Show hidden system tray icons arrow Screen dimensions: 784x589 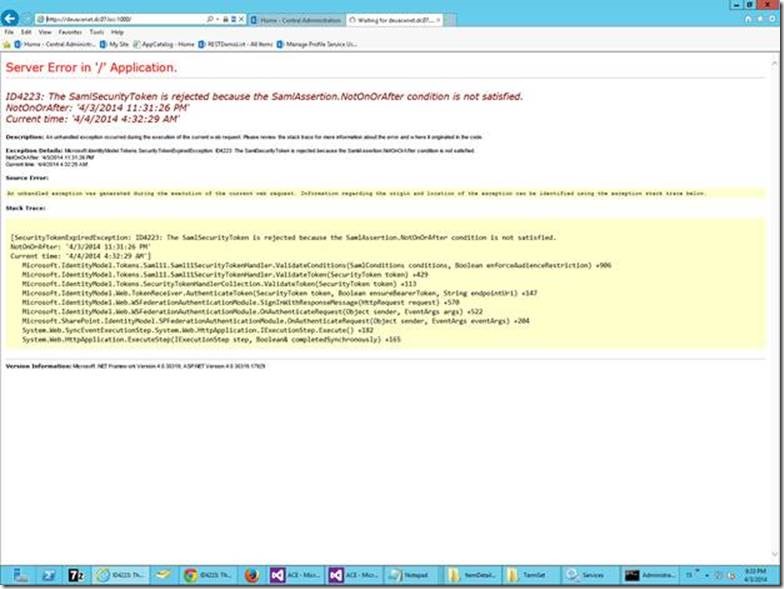click(x=707, y=576)
